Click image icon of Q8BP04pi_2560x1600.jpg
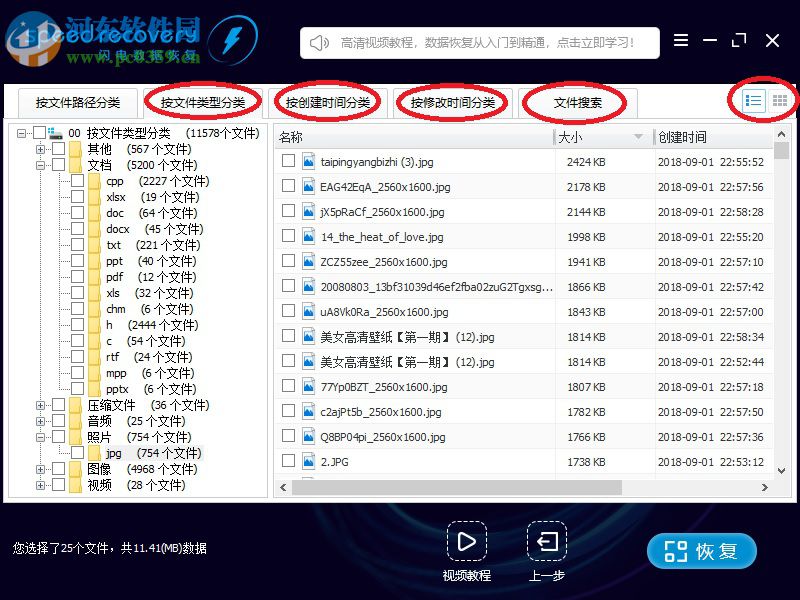This screenshot has width=800, height=600. tap(308, 437)
